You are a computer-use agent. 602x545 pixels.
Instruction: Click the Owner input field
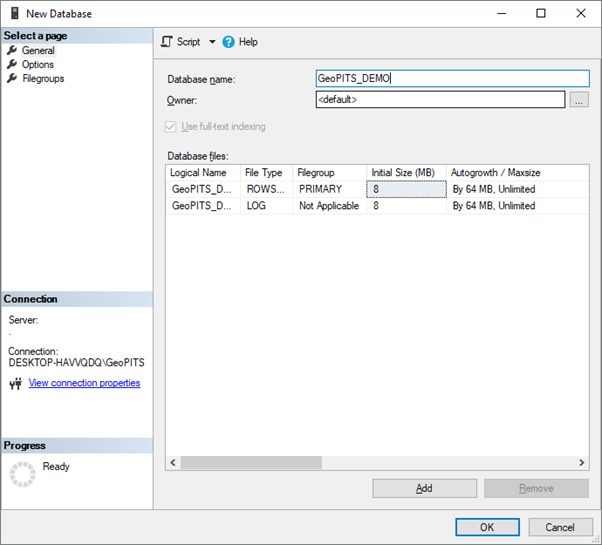tap(440, 99)
